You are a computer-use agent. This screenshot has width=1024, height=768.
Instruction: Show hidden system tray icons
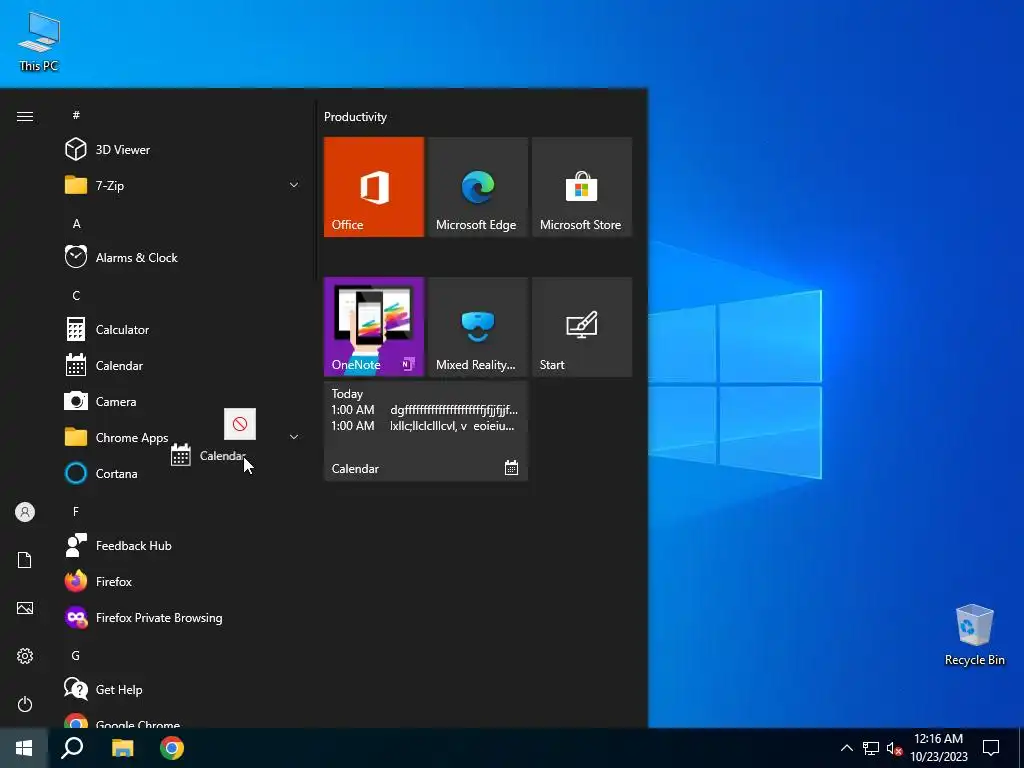[846, 748]
